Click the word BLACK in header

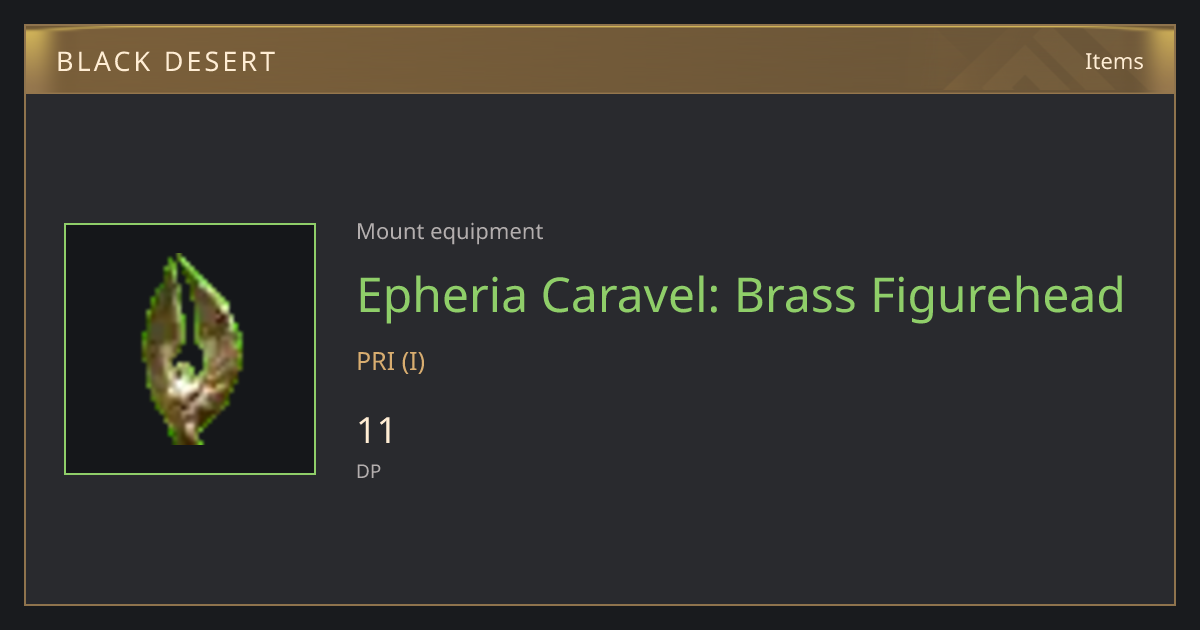pos(100,62)
